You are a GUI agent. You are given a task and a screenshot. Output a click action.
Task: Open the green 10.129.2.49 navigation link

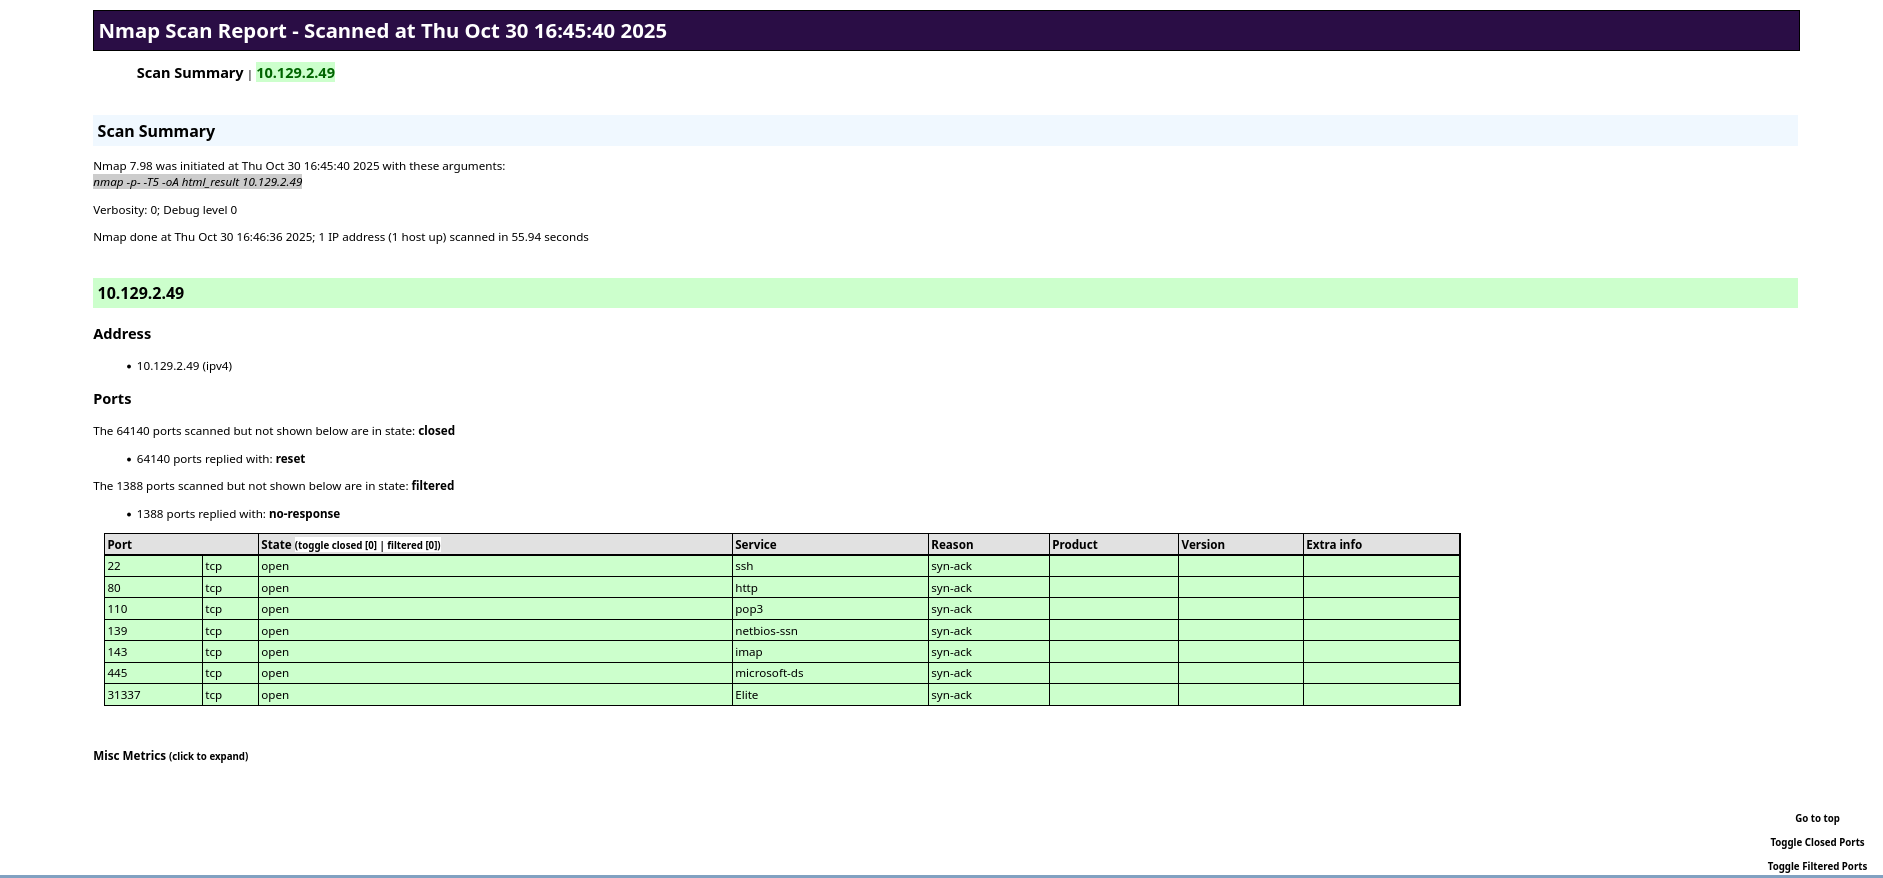tap(295, 73)
